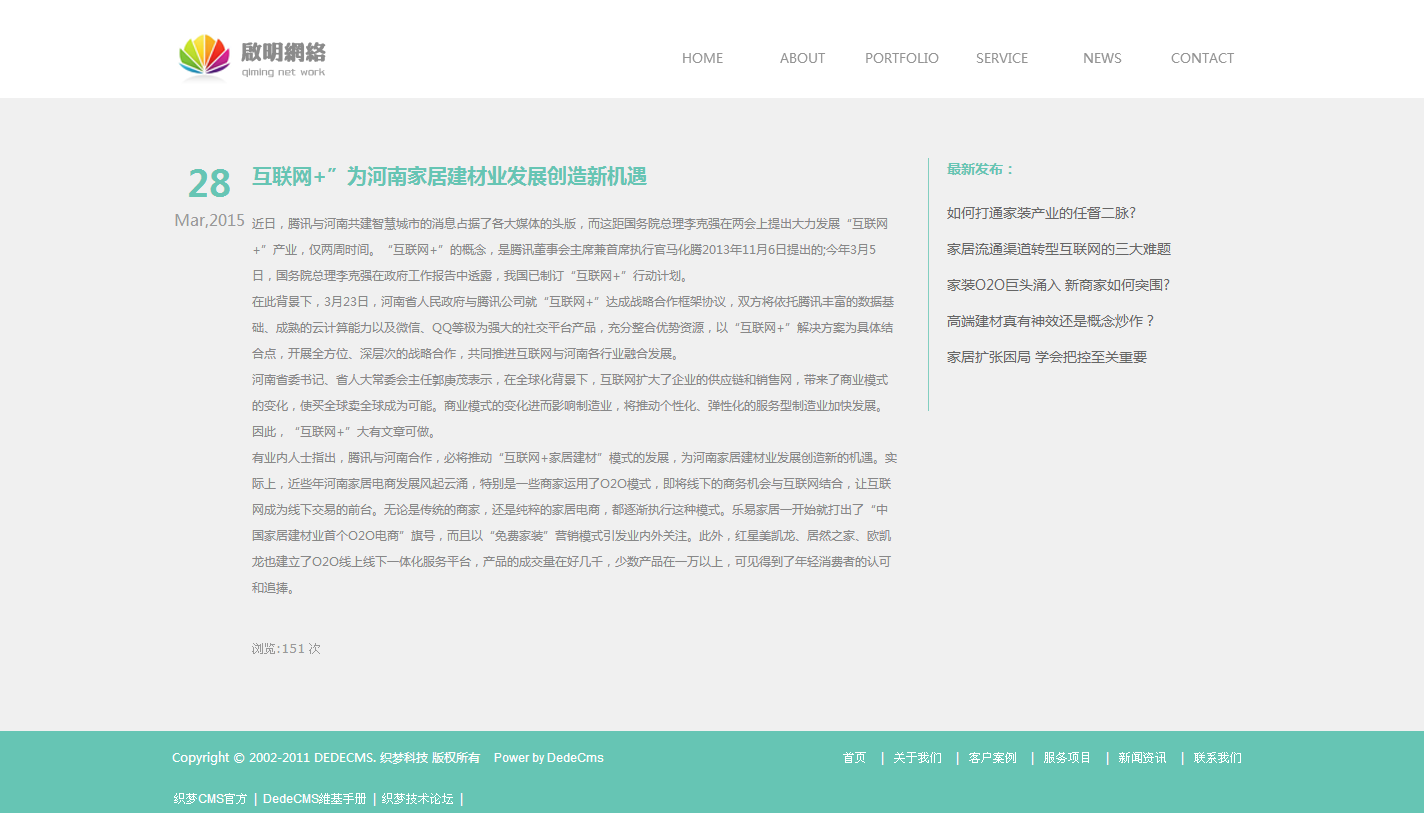1424x813 pixels.
Task: Visit 织梦技术论坛 footer link
Action: click(x=417, y=799)
